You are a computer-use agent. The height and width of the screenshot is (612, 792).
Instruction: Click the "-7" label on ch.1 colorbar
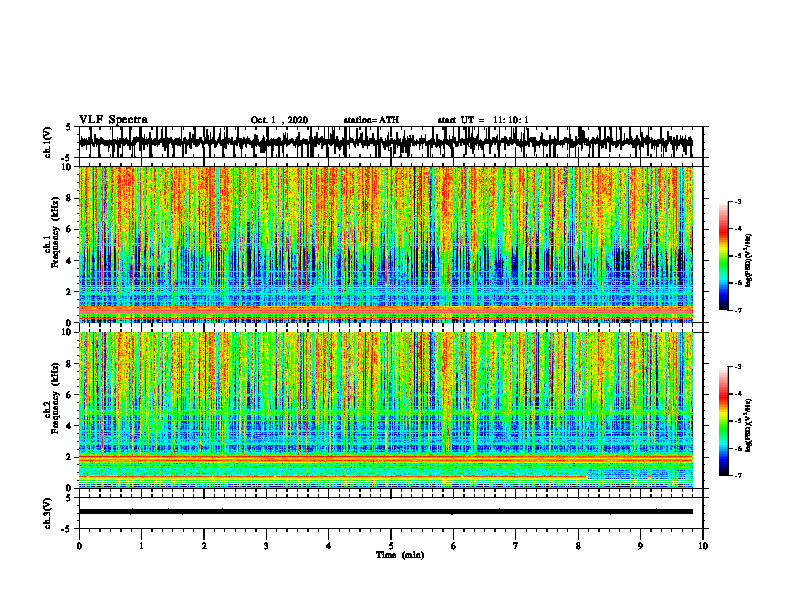738,310
